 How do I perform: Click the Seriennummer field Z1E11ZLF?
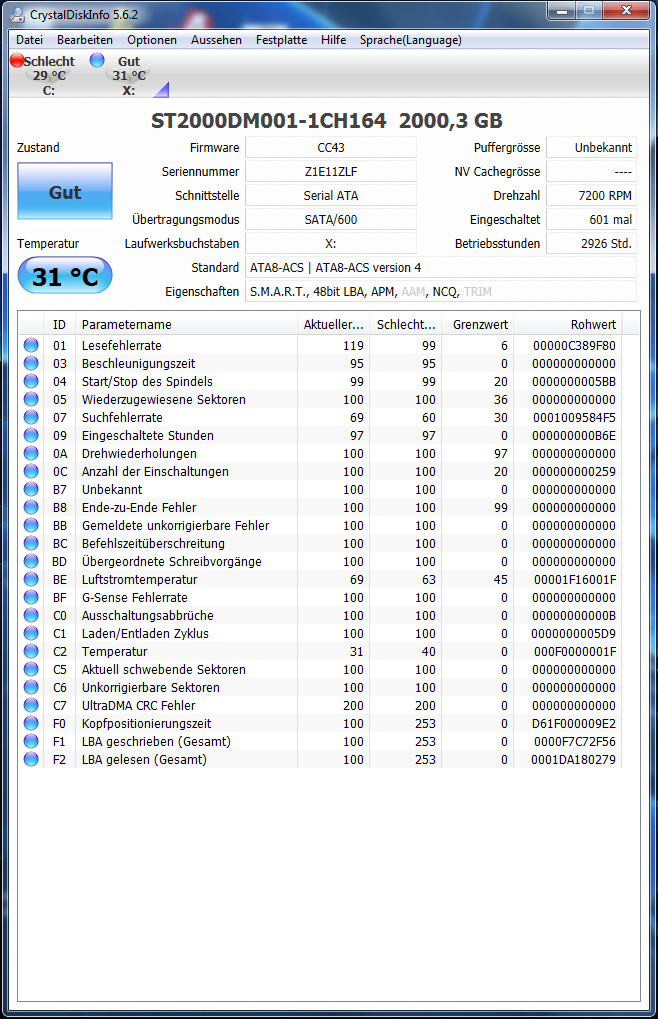331,172
